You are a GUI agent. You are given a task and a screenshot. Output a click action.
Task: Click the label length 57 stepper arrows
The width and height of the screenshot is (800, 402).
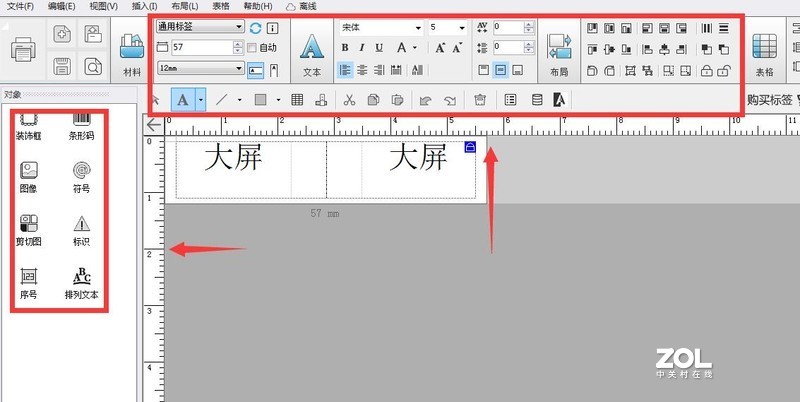coord(238,47)
